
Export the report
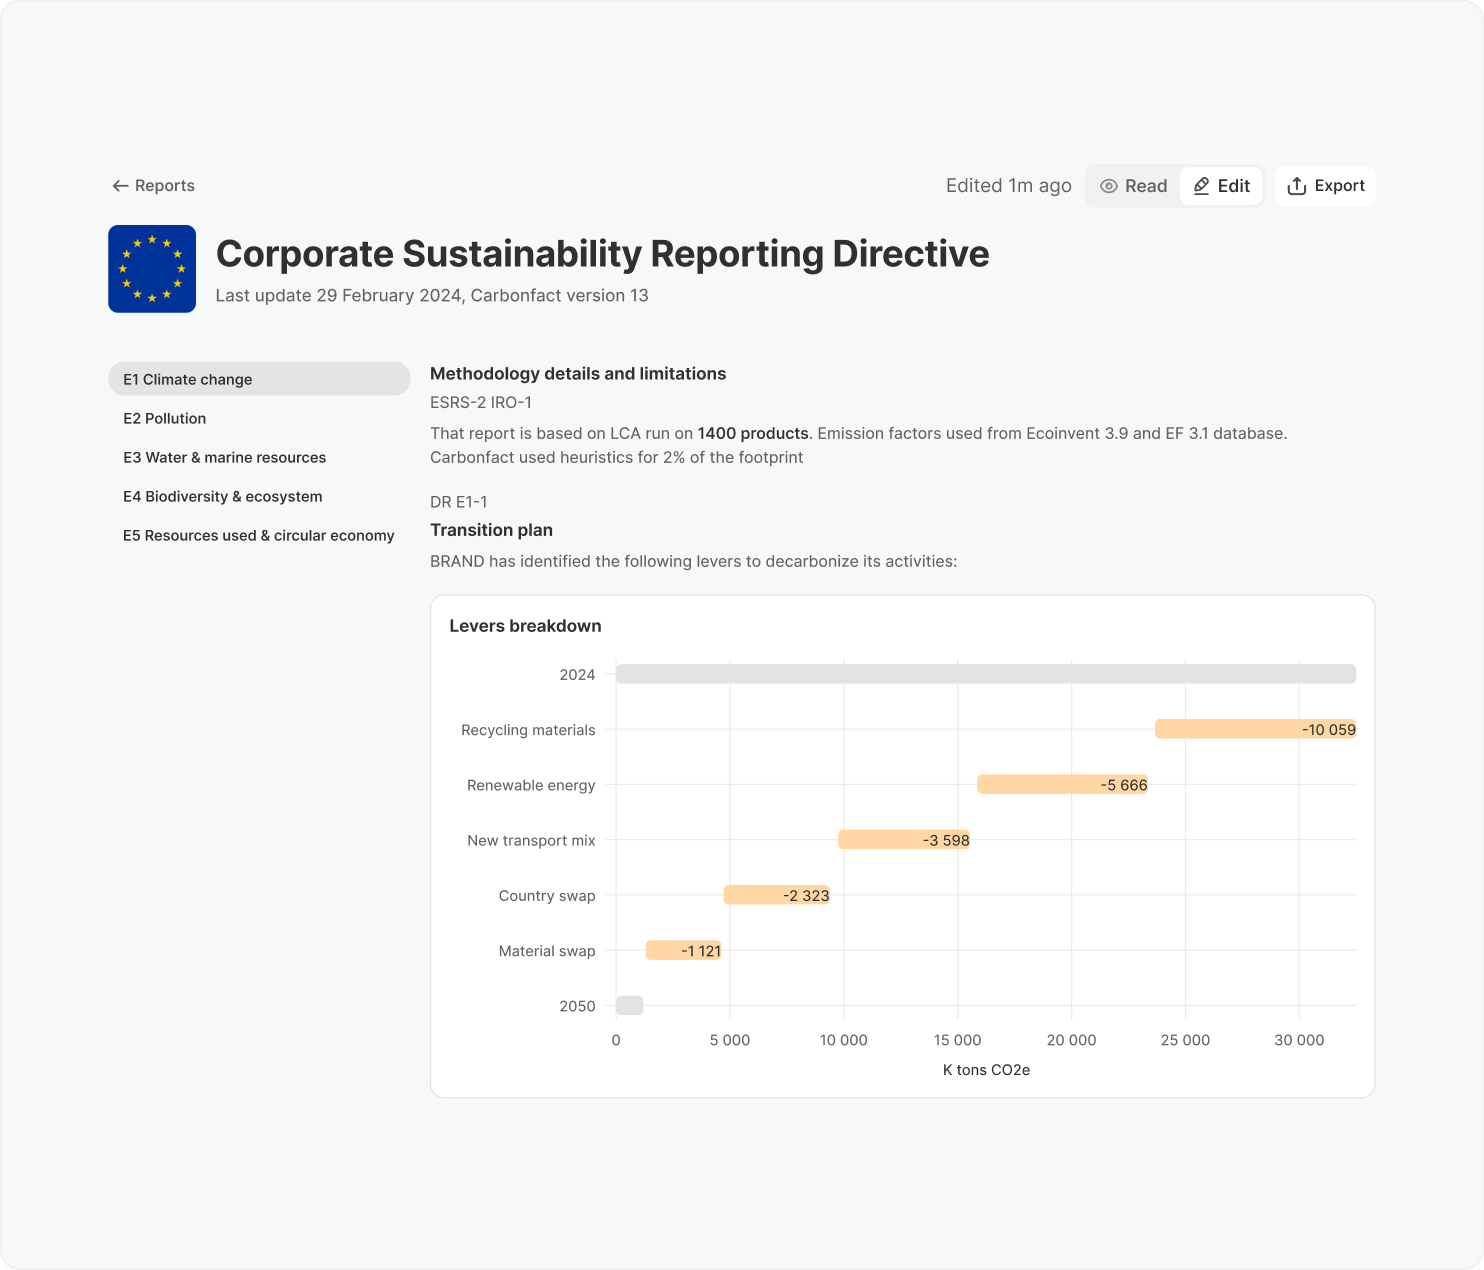[x=1325, y=186]
